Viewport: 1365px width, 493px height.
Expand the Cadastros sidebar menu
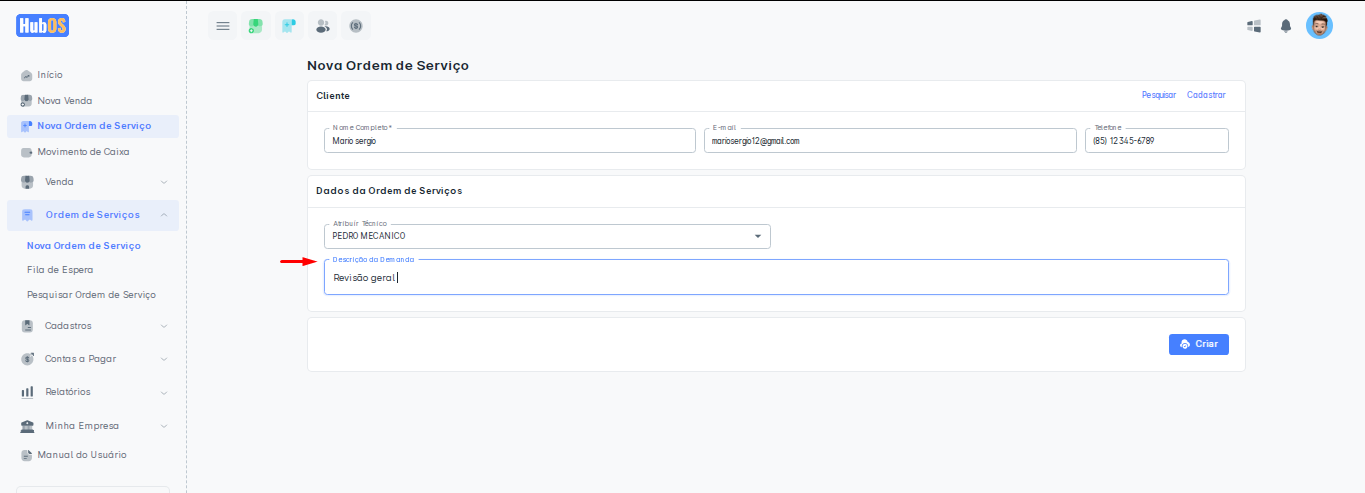click(x=92, y=326)
